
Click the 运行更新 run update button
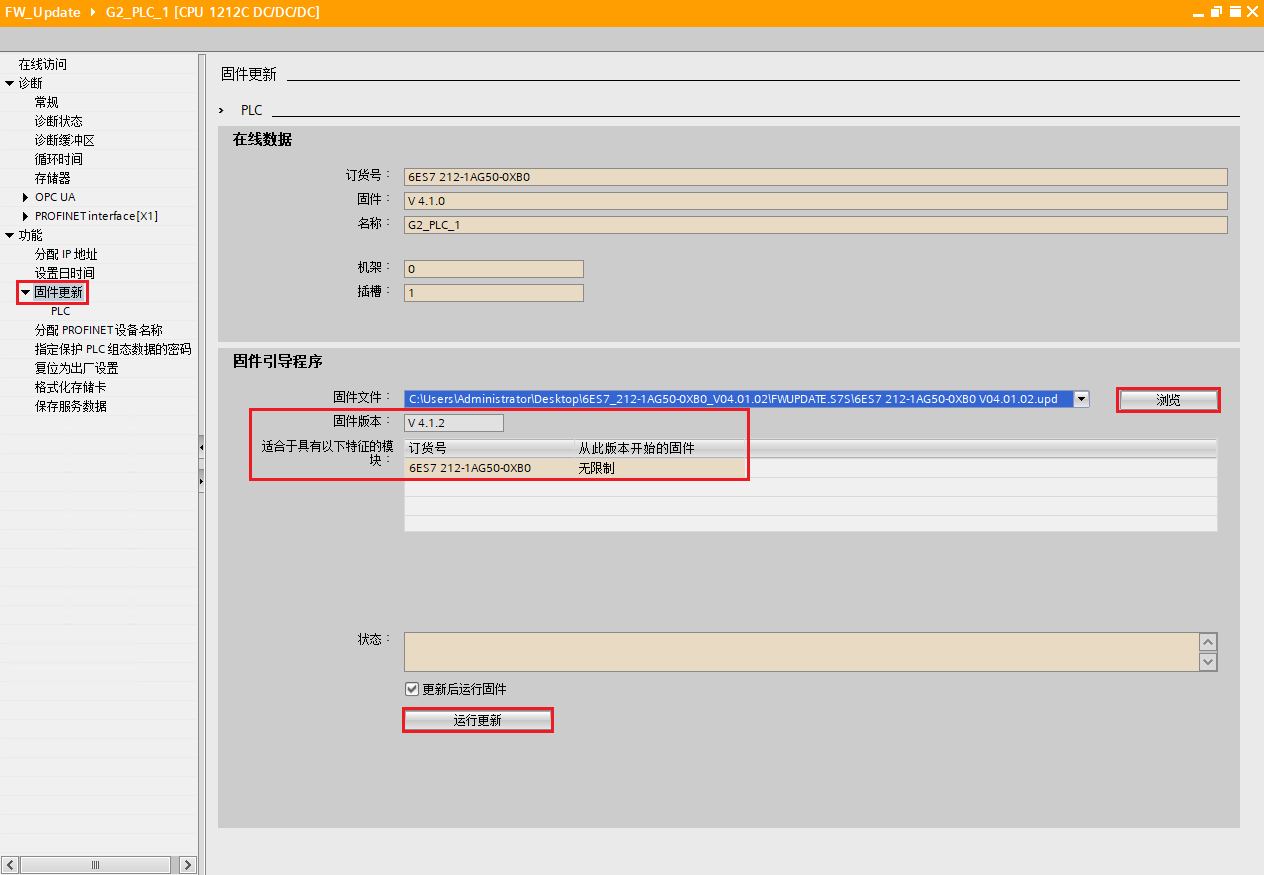tap(477, 720)
